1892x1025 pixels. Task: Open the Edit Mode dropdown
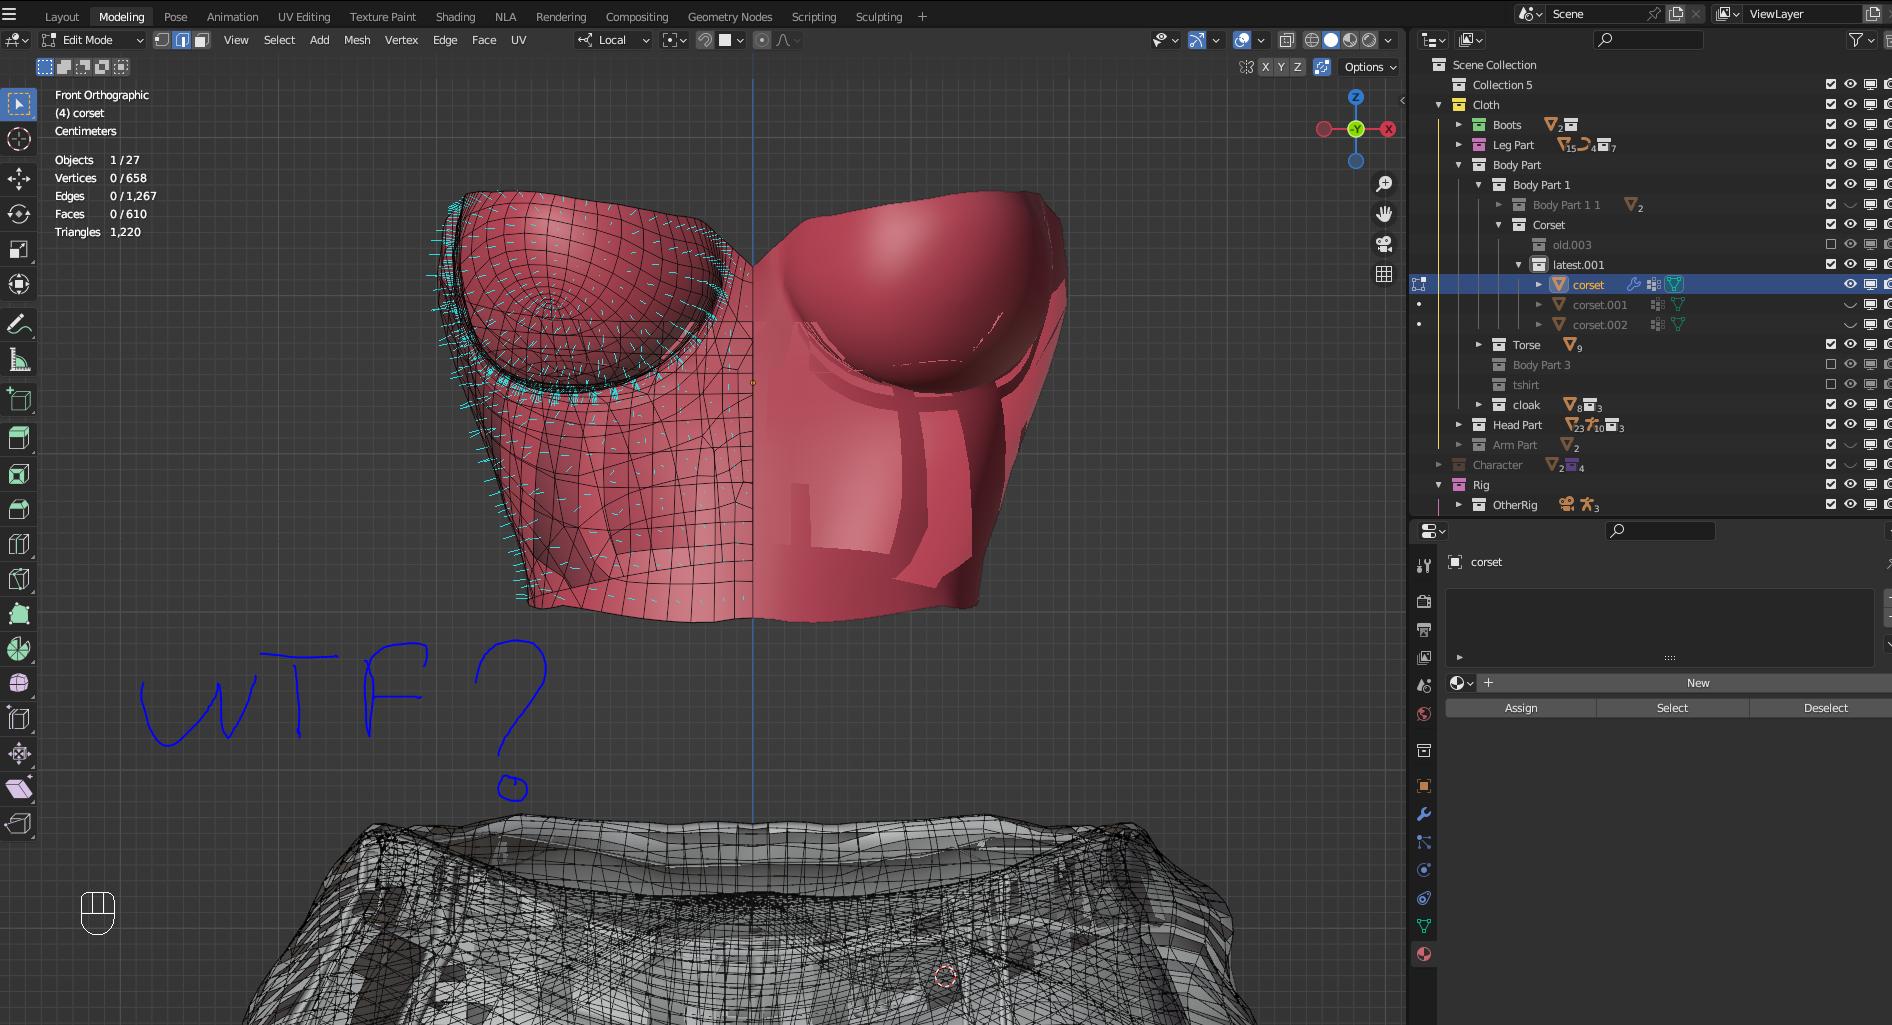pyautogui.click(x=93, y=40)
